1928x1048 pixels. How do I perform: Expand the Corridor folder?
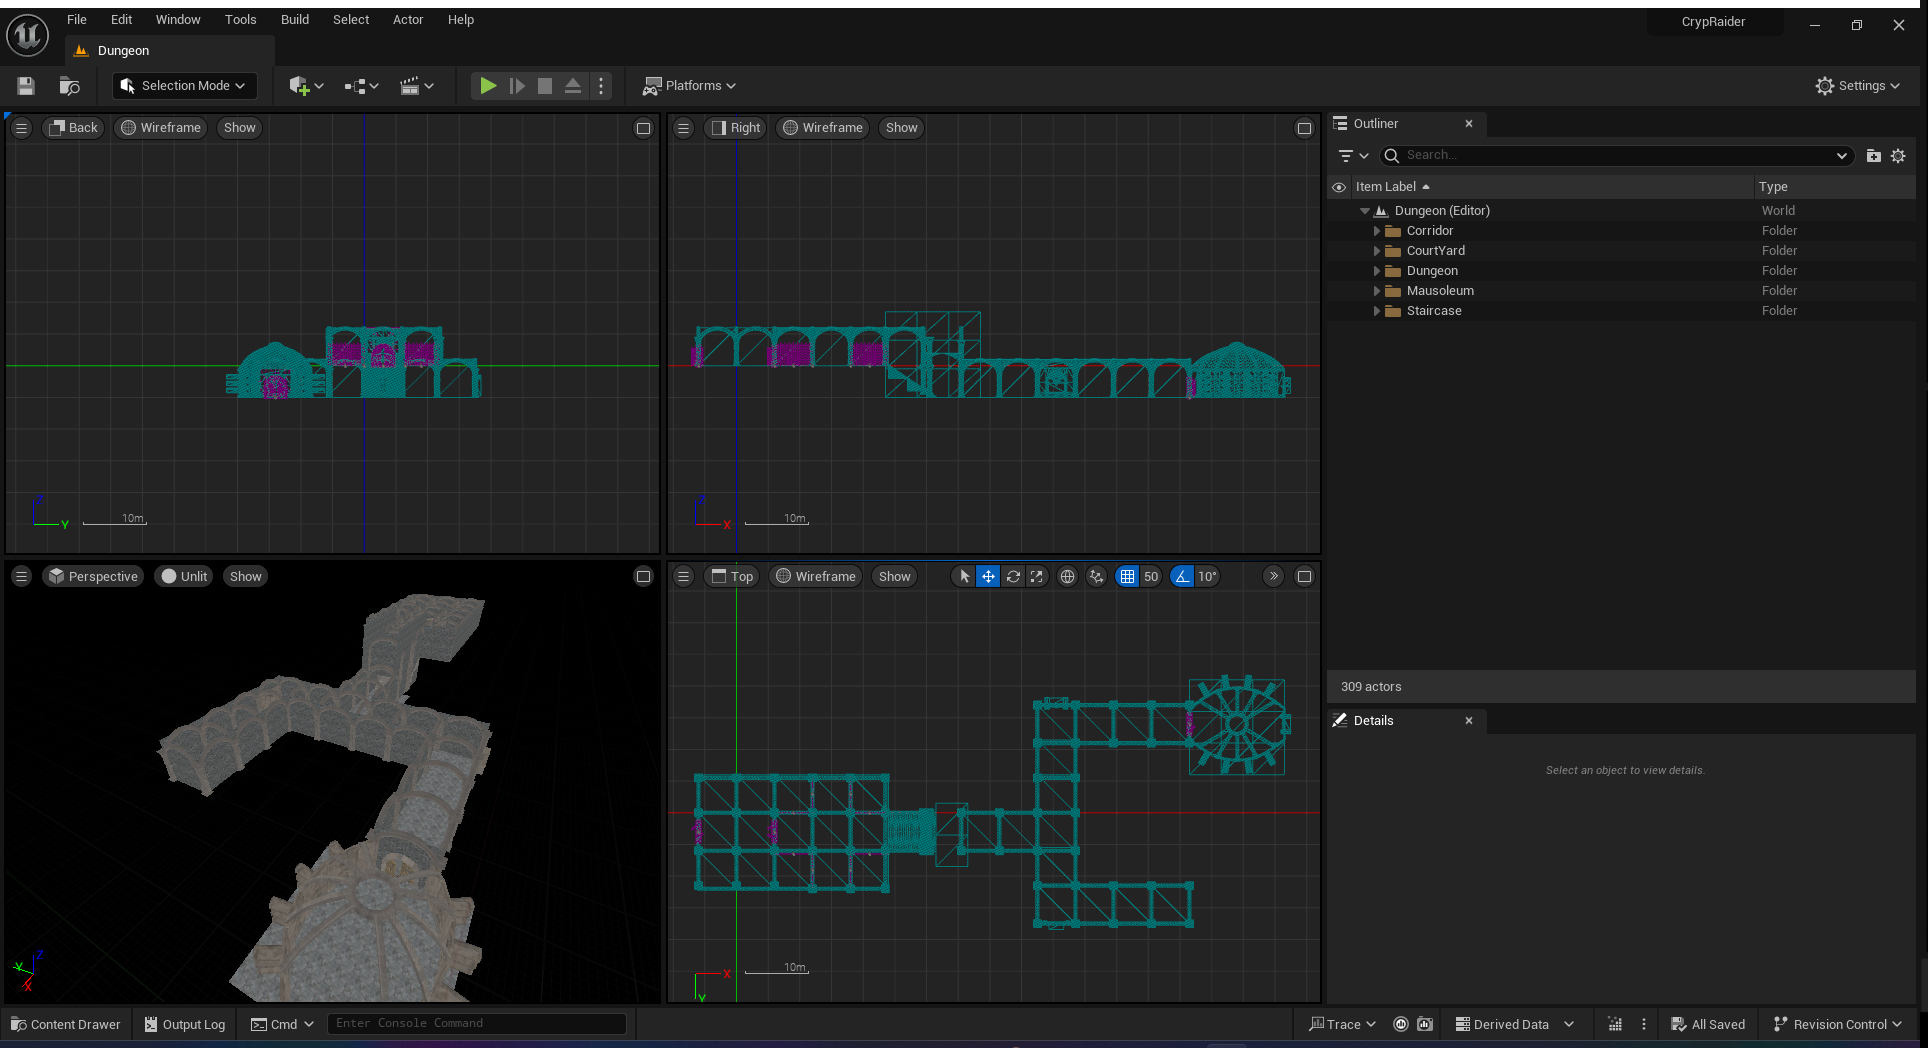click(x=1377, y=231)
